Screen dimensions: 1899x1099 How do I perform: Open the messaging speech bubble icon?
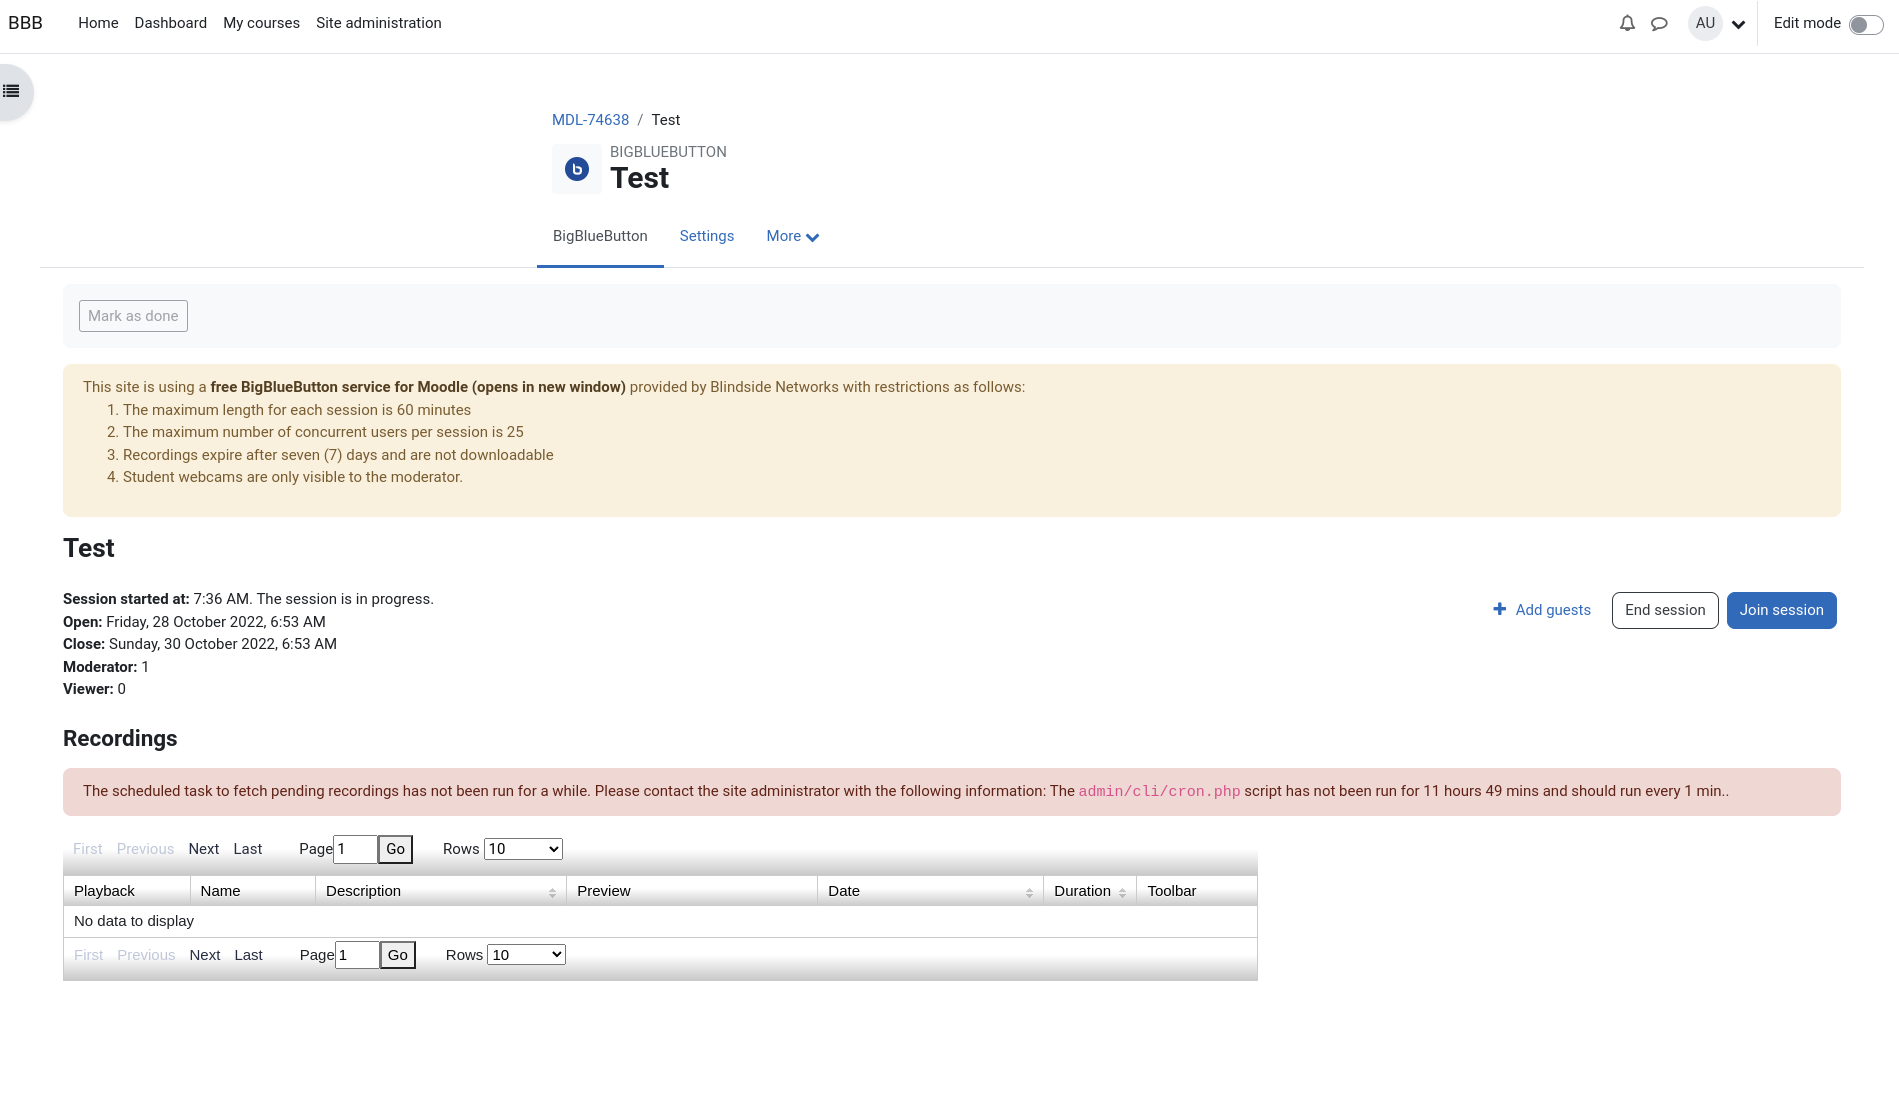[1659, 23]
